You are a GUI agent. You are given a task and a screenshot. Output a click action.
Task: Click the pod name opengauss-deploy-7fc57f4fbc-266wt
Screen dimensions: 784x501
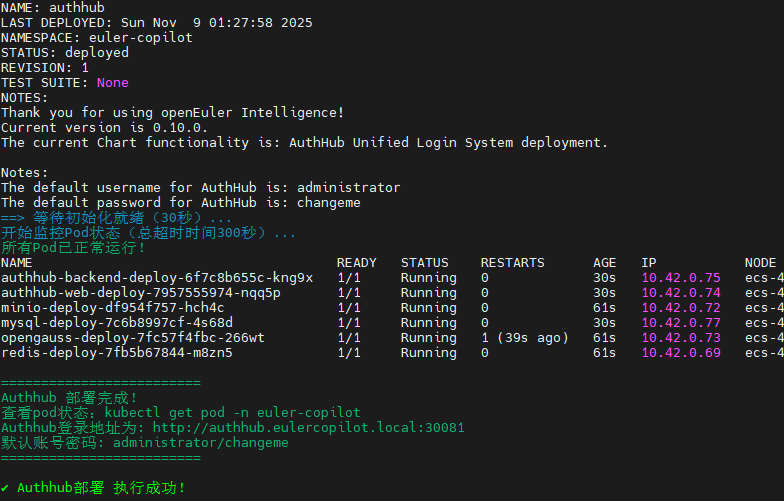133,338
